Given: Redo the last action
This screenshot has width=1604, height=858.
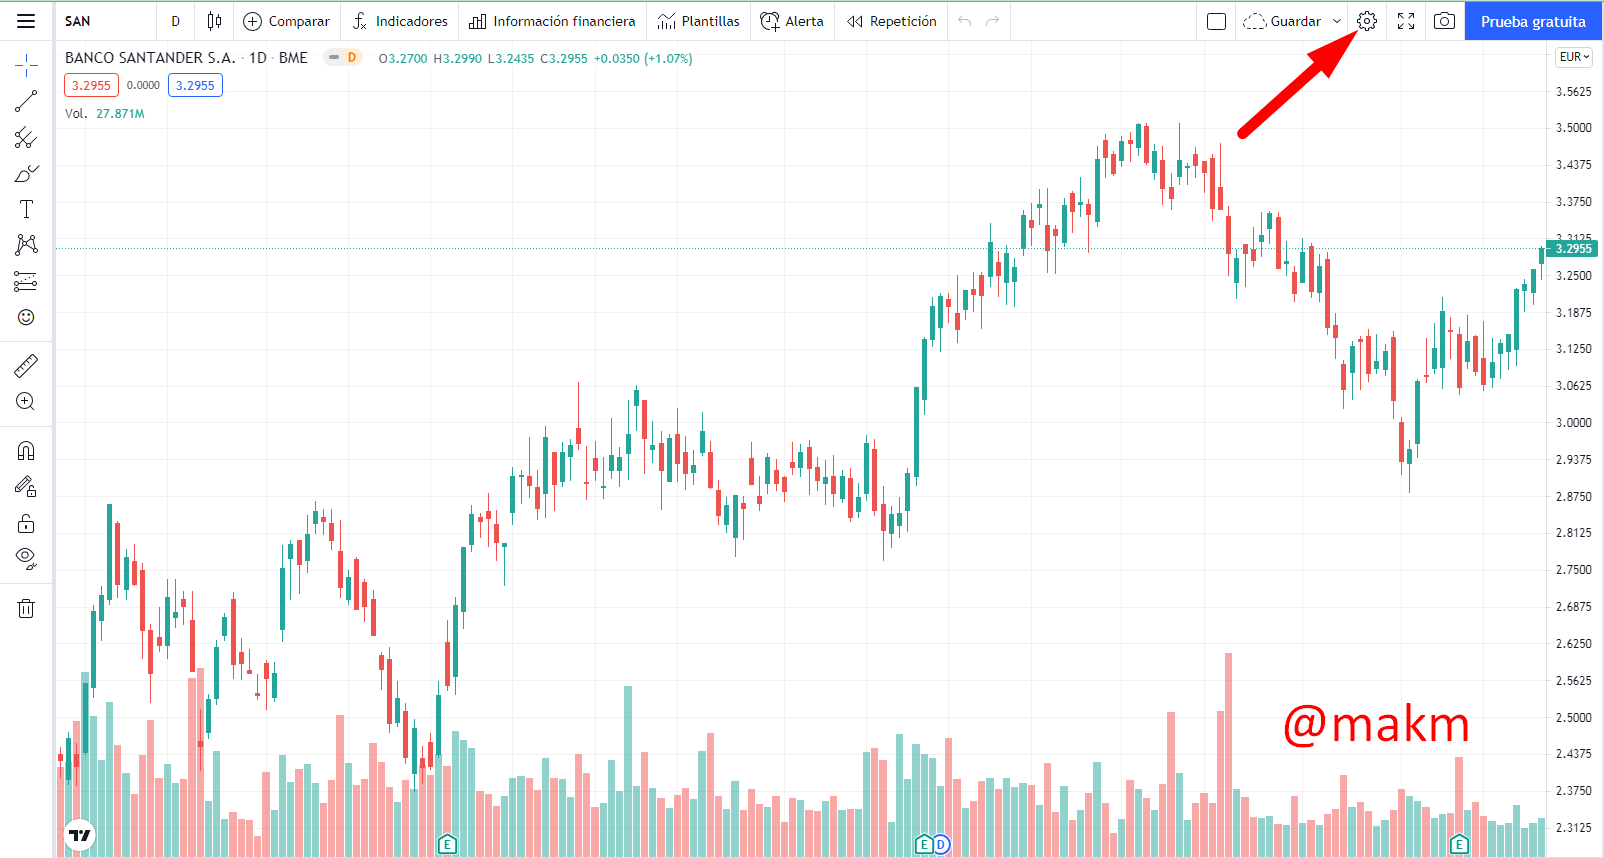Looking at the screenshot, I should tap(992, 21).
